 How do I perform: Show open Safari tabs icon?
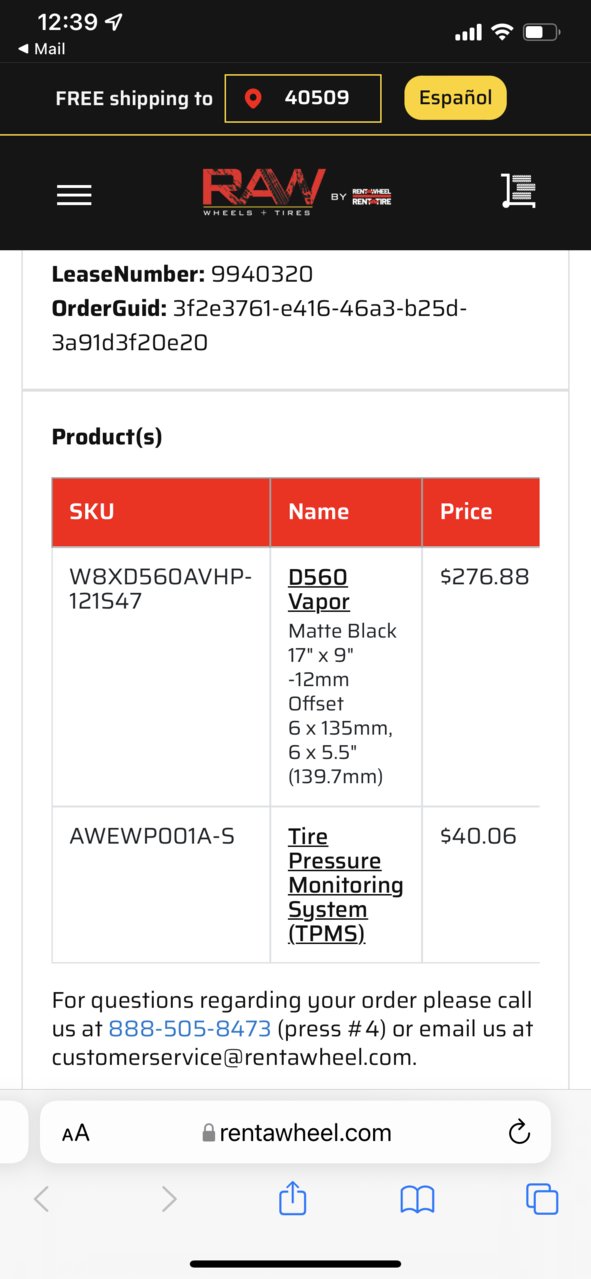point(542,1198)
